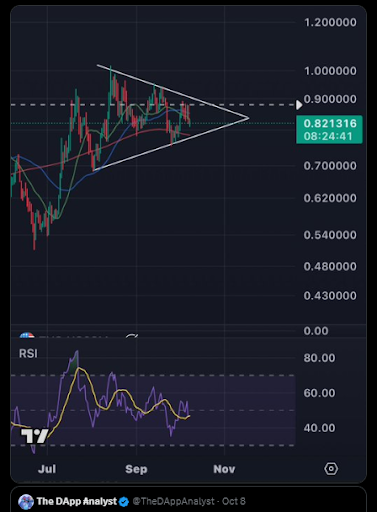Image resolution: width=377 pixels, height=512 pixels.
Task: Click the Oct 8 post date
Action: click(x=234, y=501)
